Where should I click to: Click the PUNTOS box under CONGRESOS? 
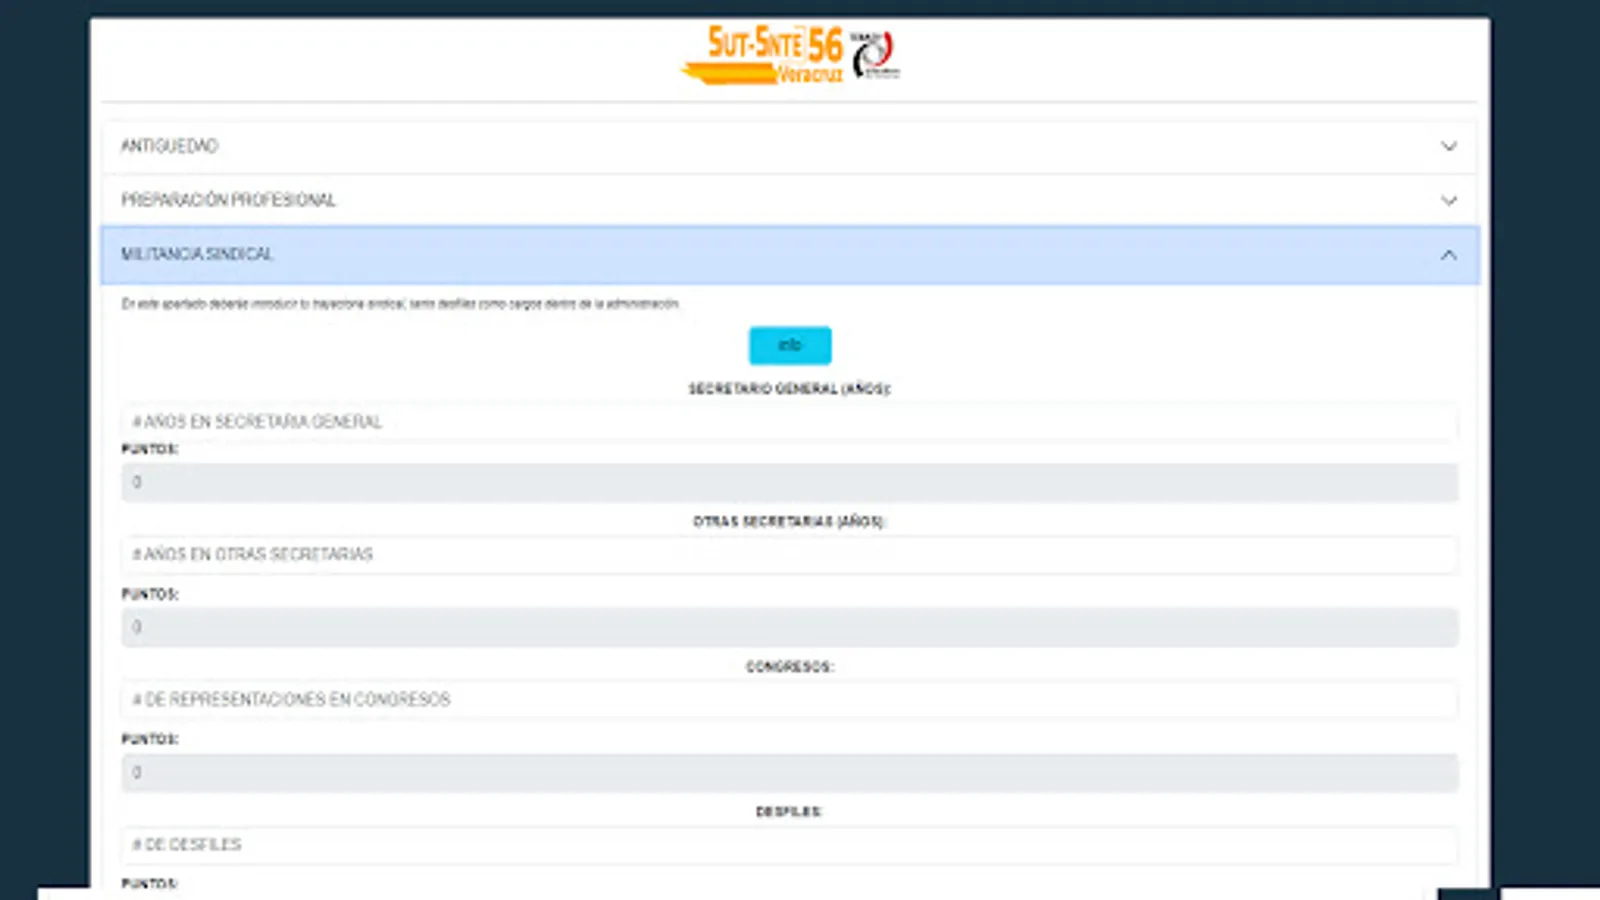click(790, 773)
